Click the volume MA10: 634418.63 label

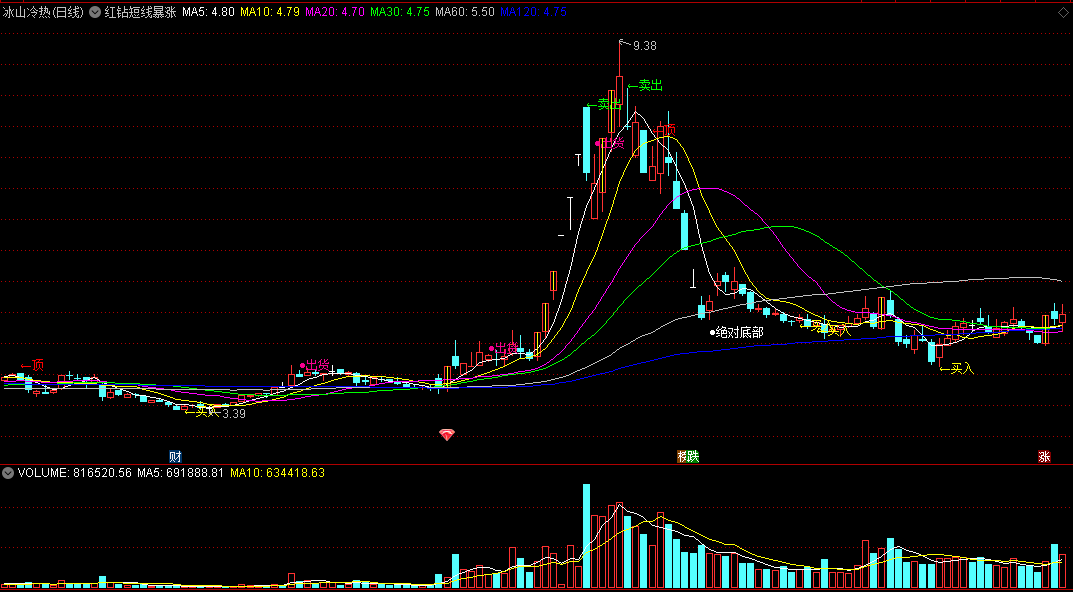click(x=277, y=472)
